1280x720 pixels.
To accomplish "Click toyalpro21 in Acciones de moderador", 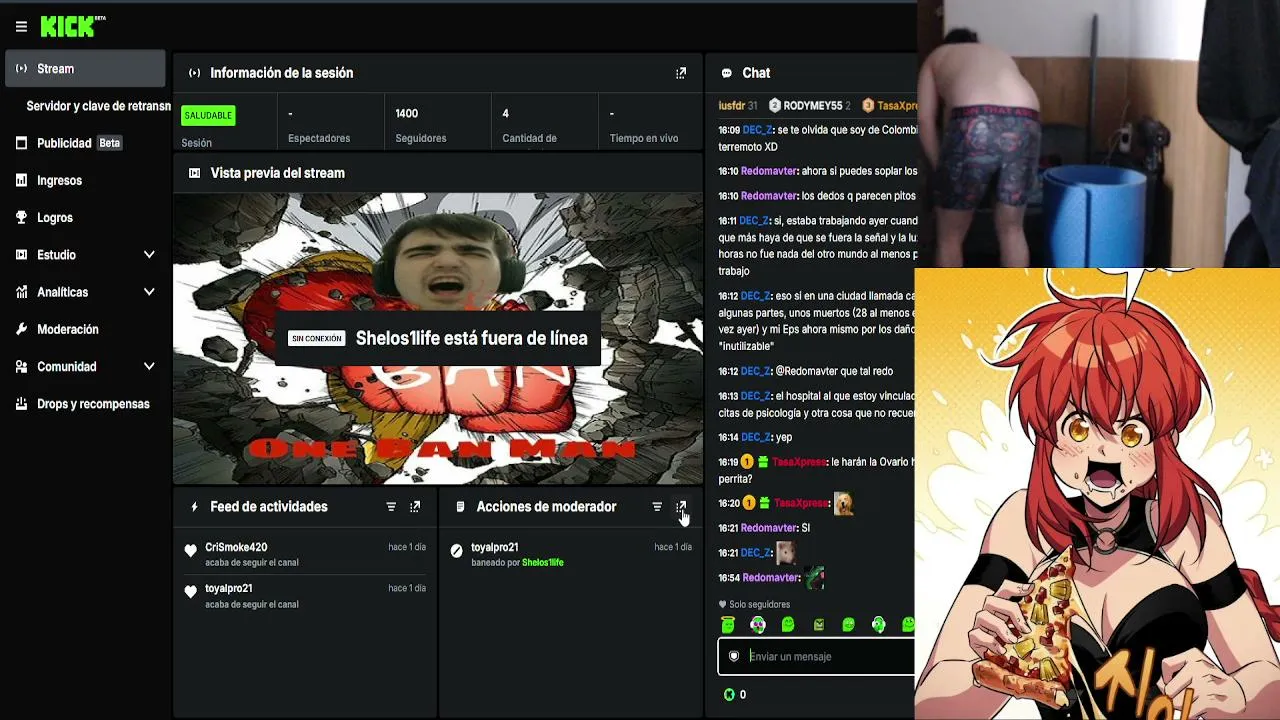I will pos(495,547).
